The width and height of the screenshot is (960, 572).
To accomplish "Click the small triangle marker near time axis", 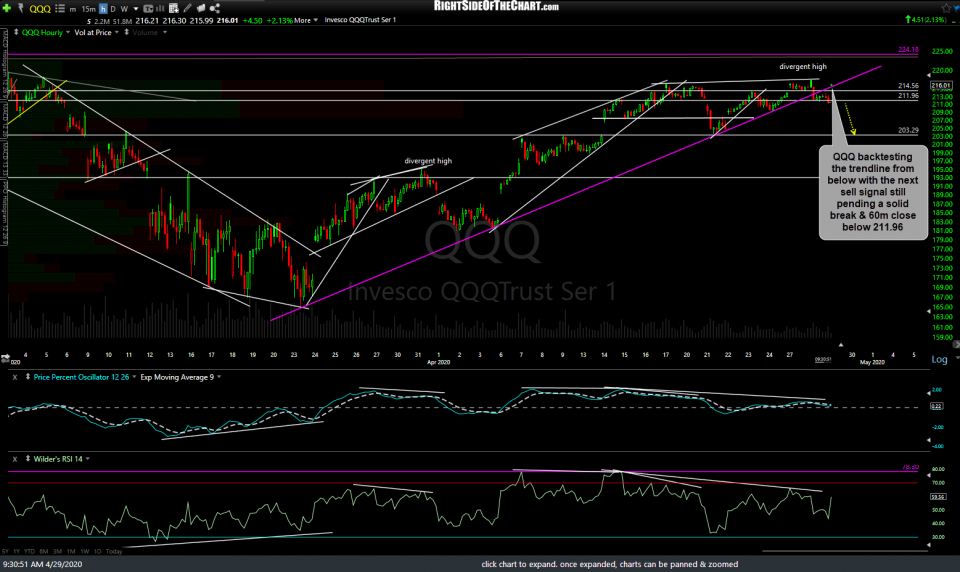I will point(841,345).
